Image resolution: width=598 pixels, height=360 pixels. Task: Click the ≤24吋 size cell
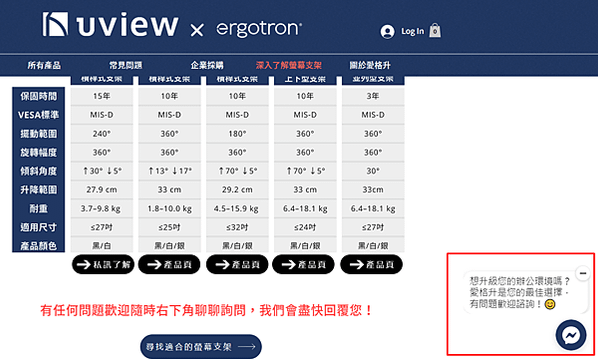pyautogui.click(x=305, y=227)
